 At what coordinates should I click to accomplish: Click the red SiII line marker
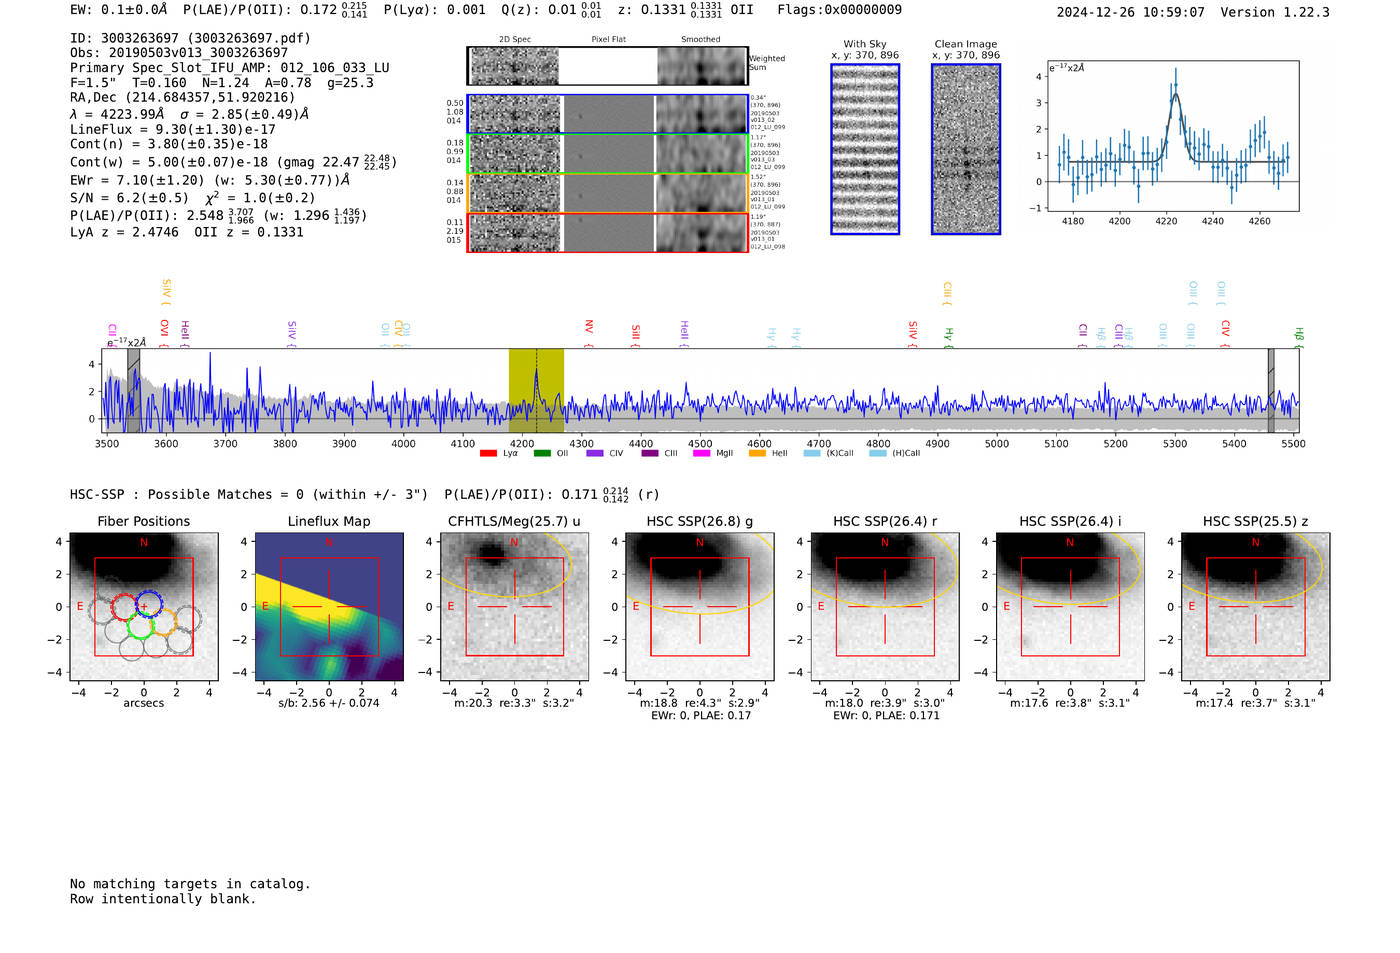[x=635, y=335]
